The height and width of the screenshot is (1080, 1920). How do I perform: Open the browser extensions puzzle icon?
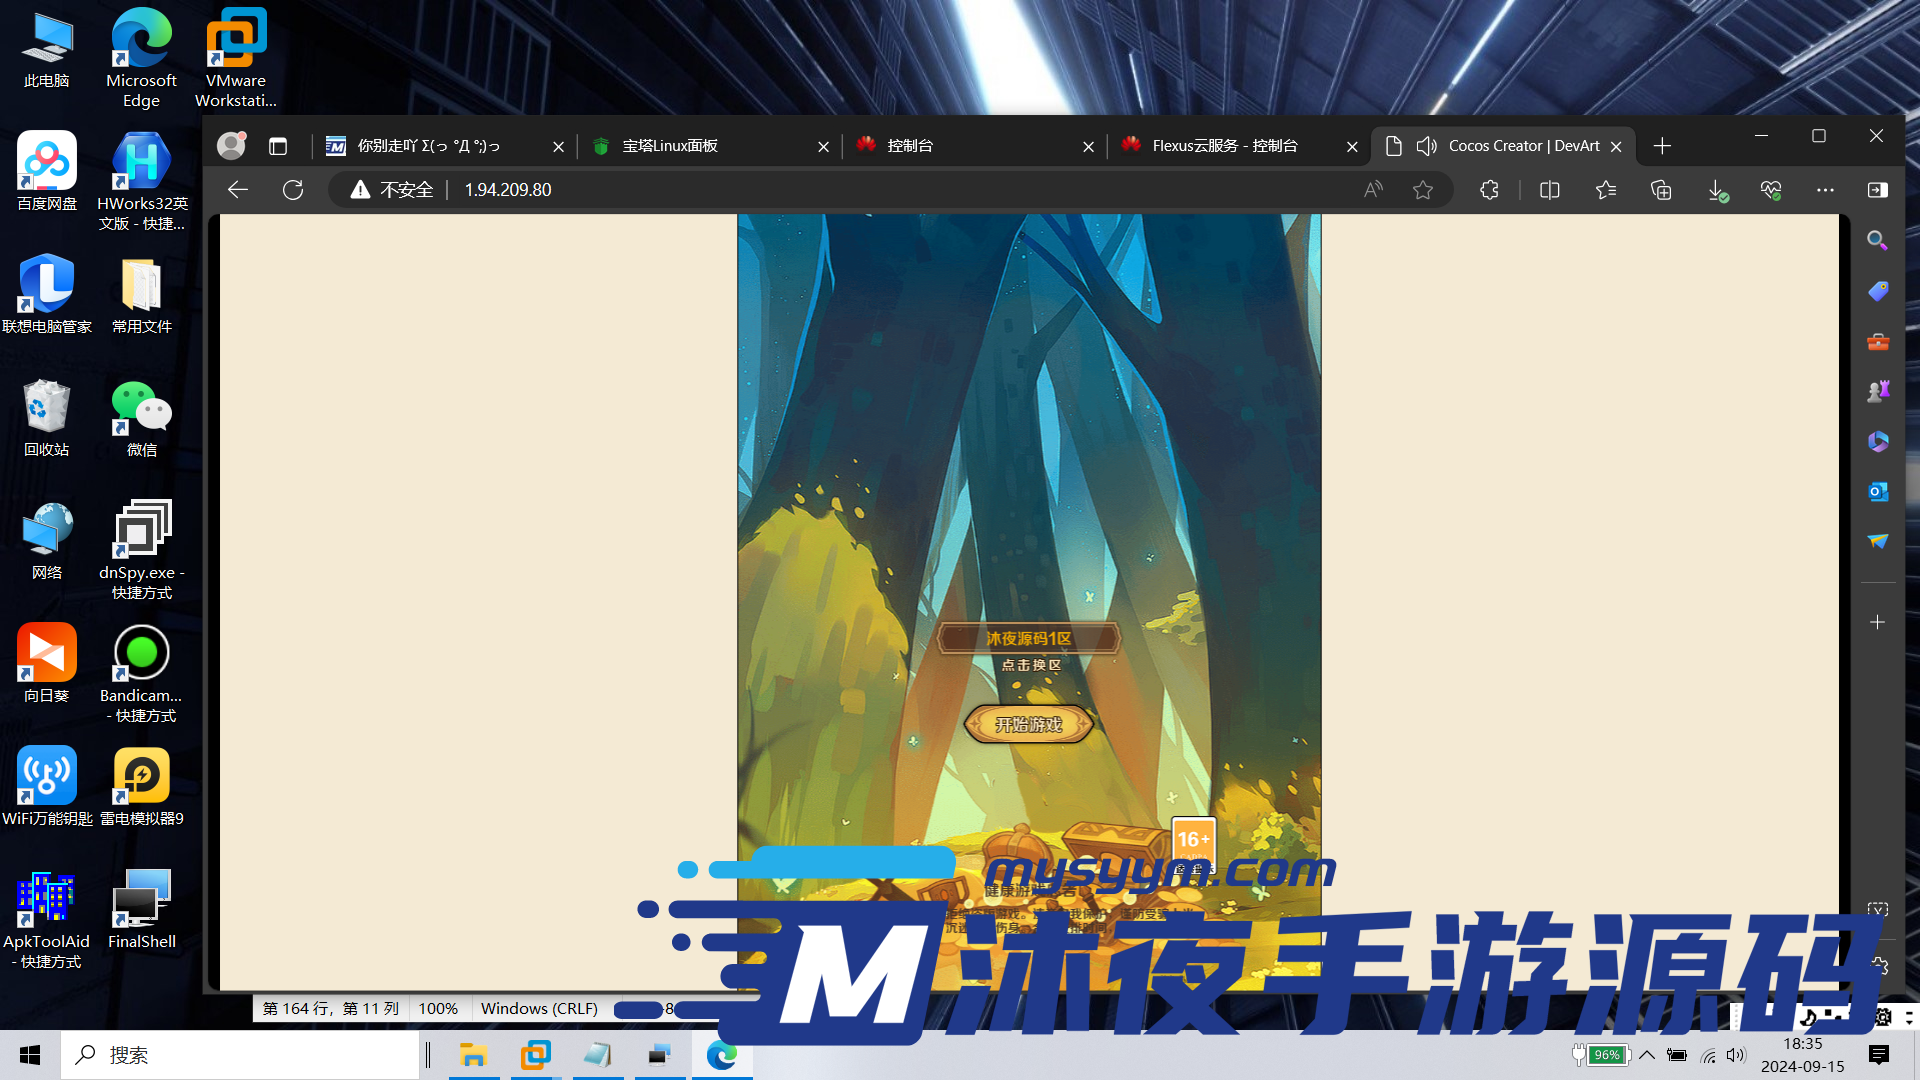pyautogui.click(x=1489, y=190)
